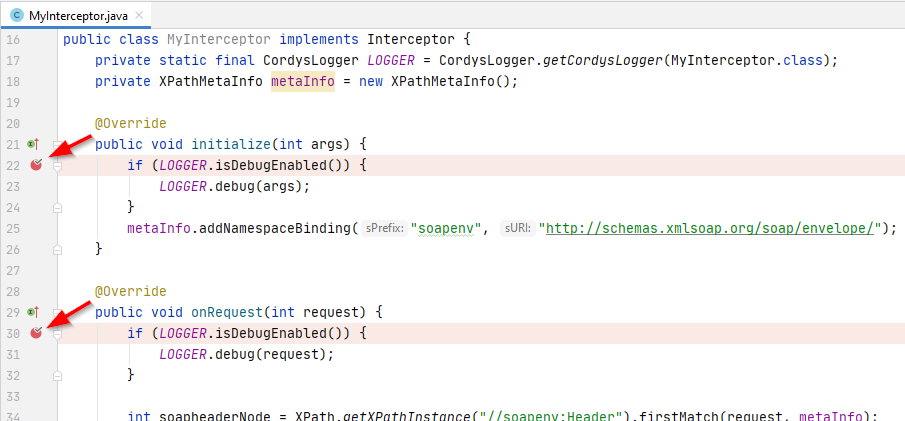
Task: Click fold end marker on line 24
Action: (57, 207)
